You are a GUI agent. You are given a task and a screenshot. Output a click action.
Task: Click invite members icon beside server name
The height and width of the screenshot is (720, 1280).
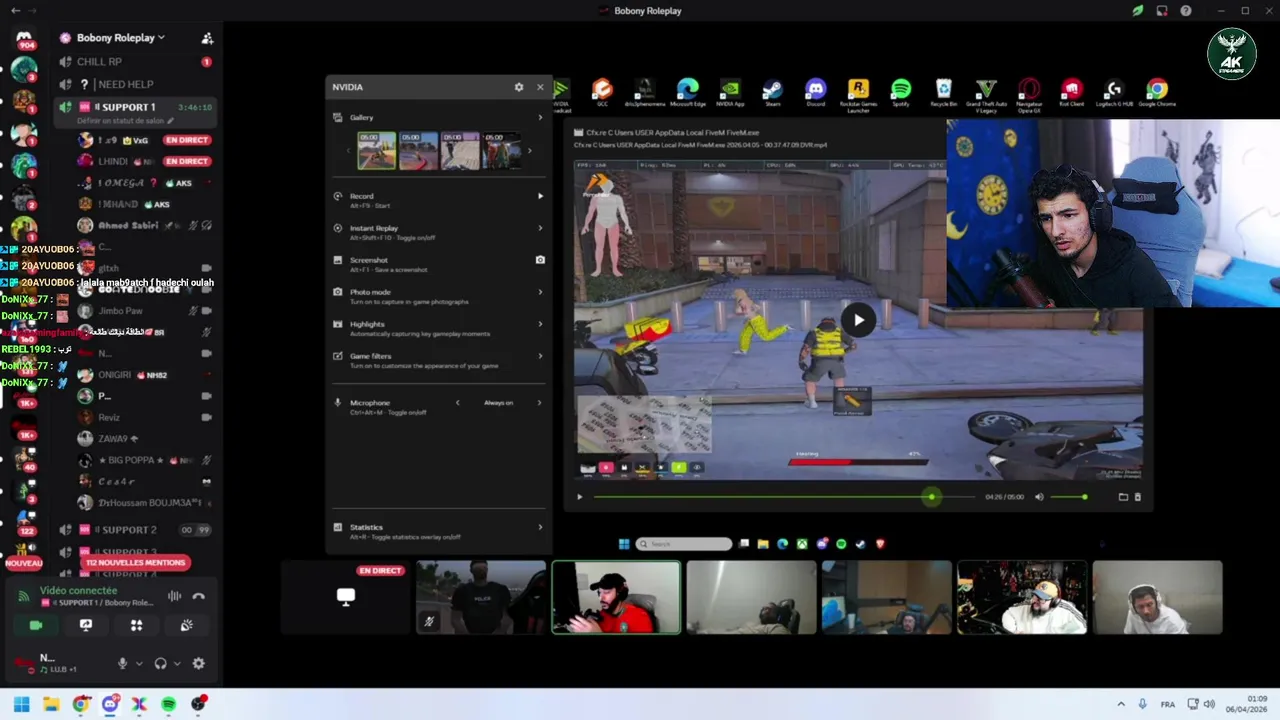click(x=207, y=38)
